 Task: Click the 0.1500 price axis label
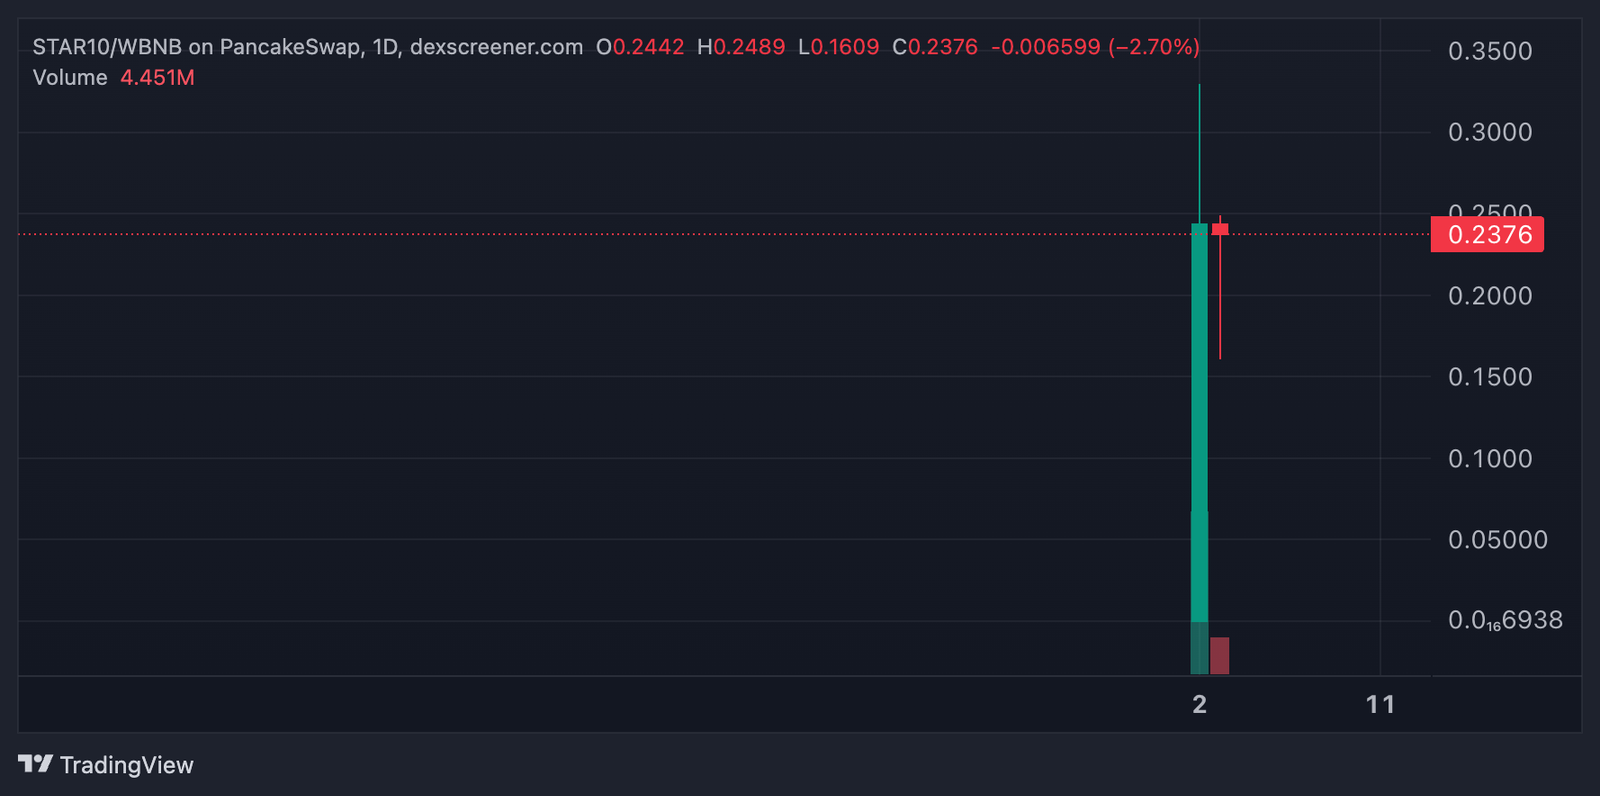point(1490,377)
